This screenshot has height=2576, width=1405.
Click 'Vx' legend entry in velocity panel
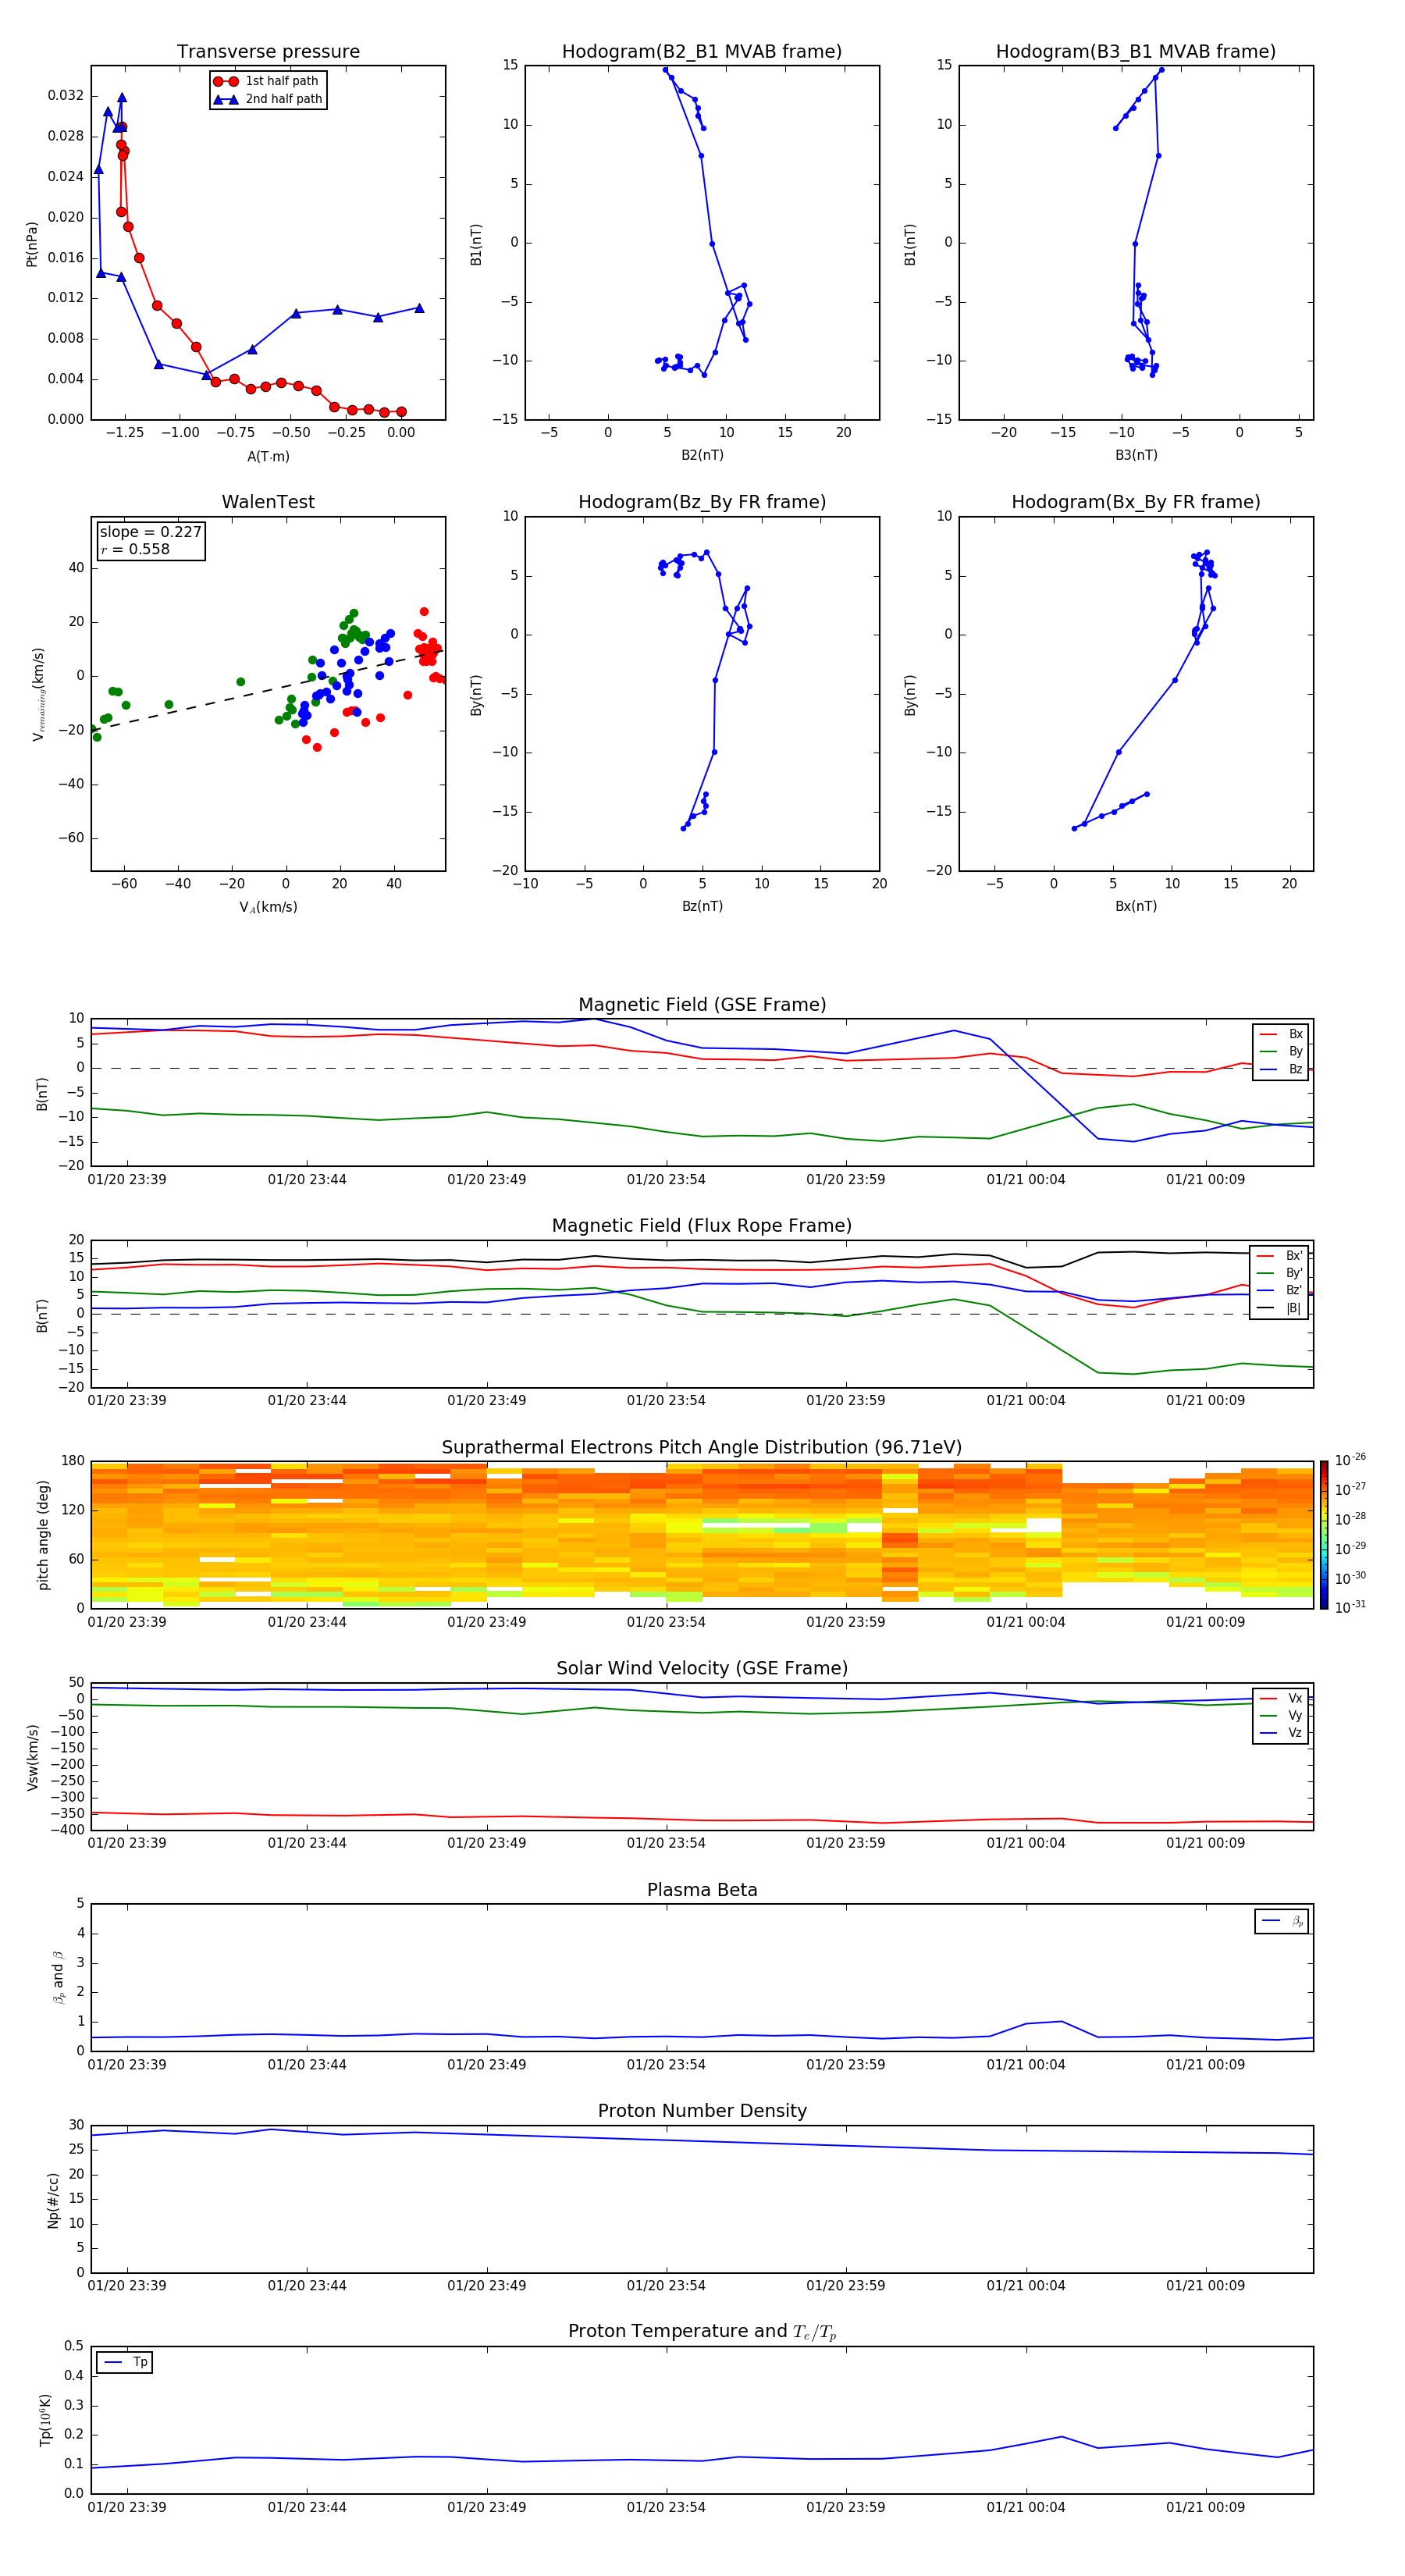tap(1282, 1699)
